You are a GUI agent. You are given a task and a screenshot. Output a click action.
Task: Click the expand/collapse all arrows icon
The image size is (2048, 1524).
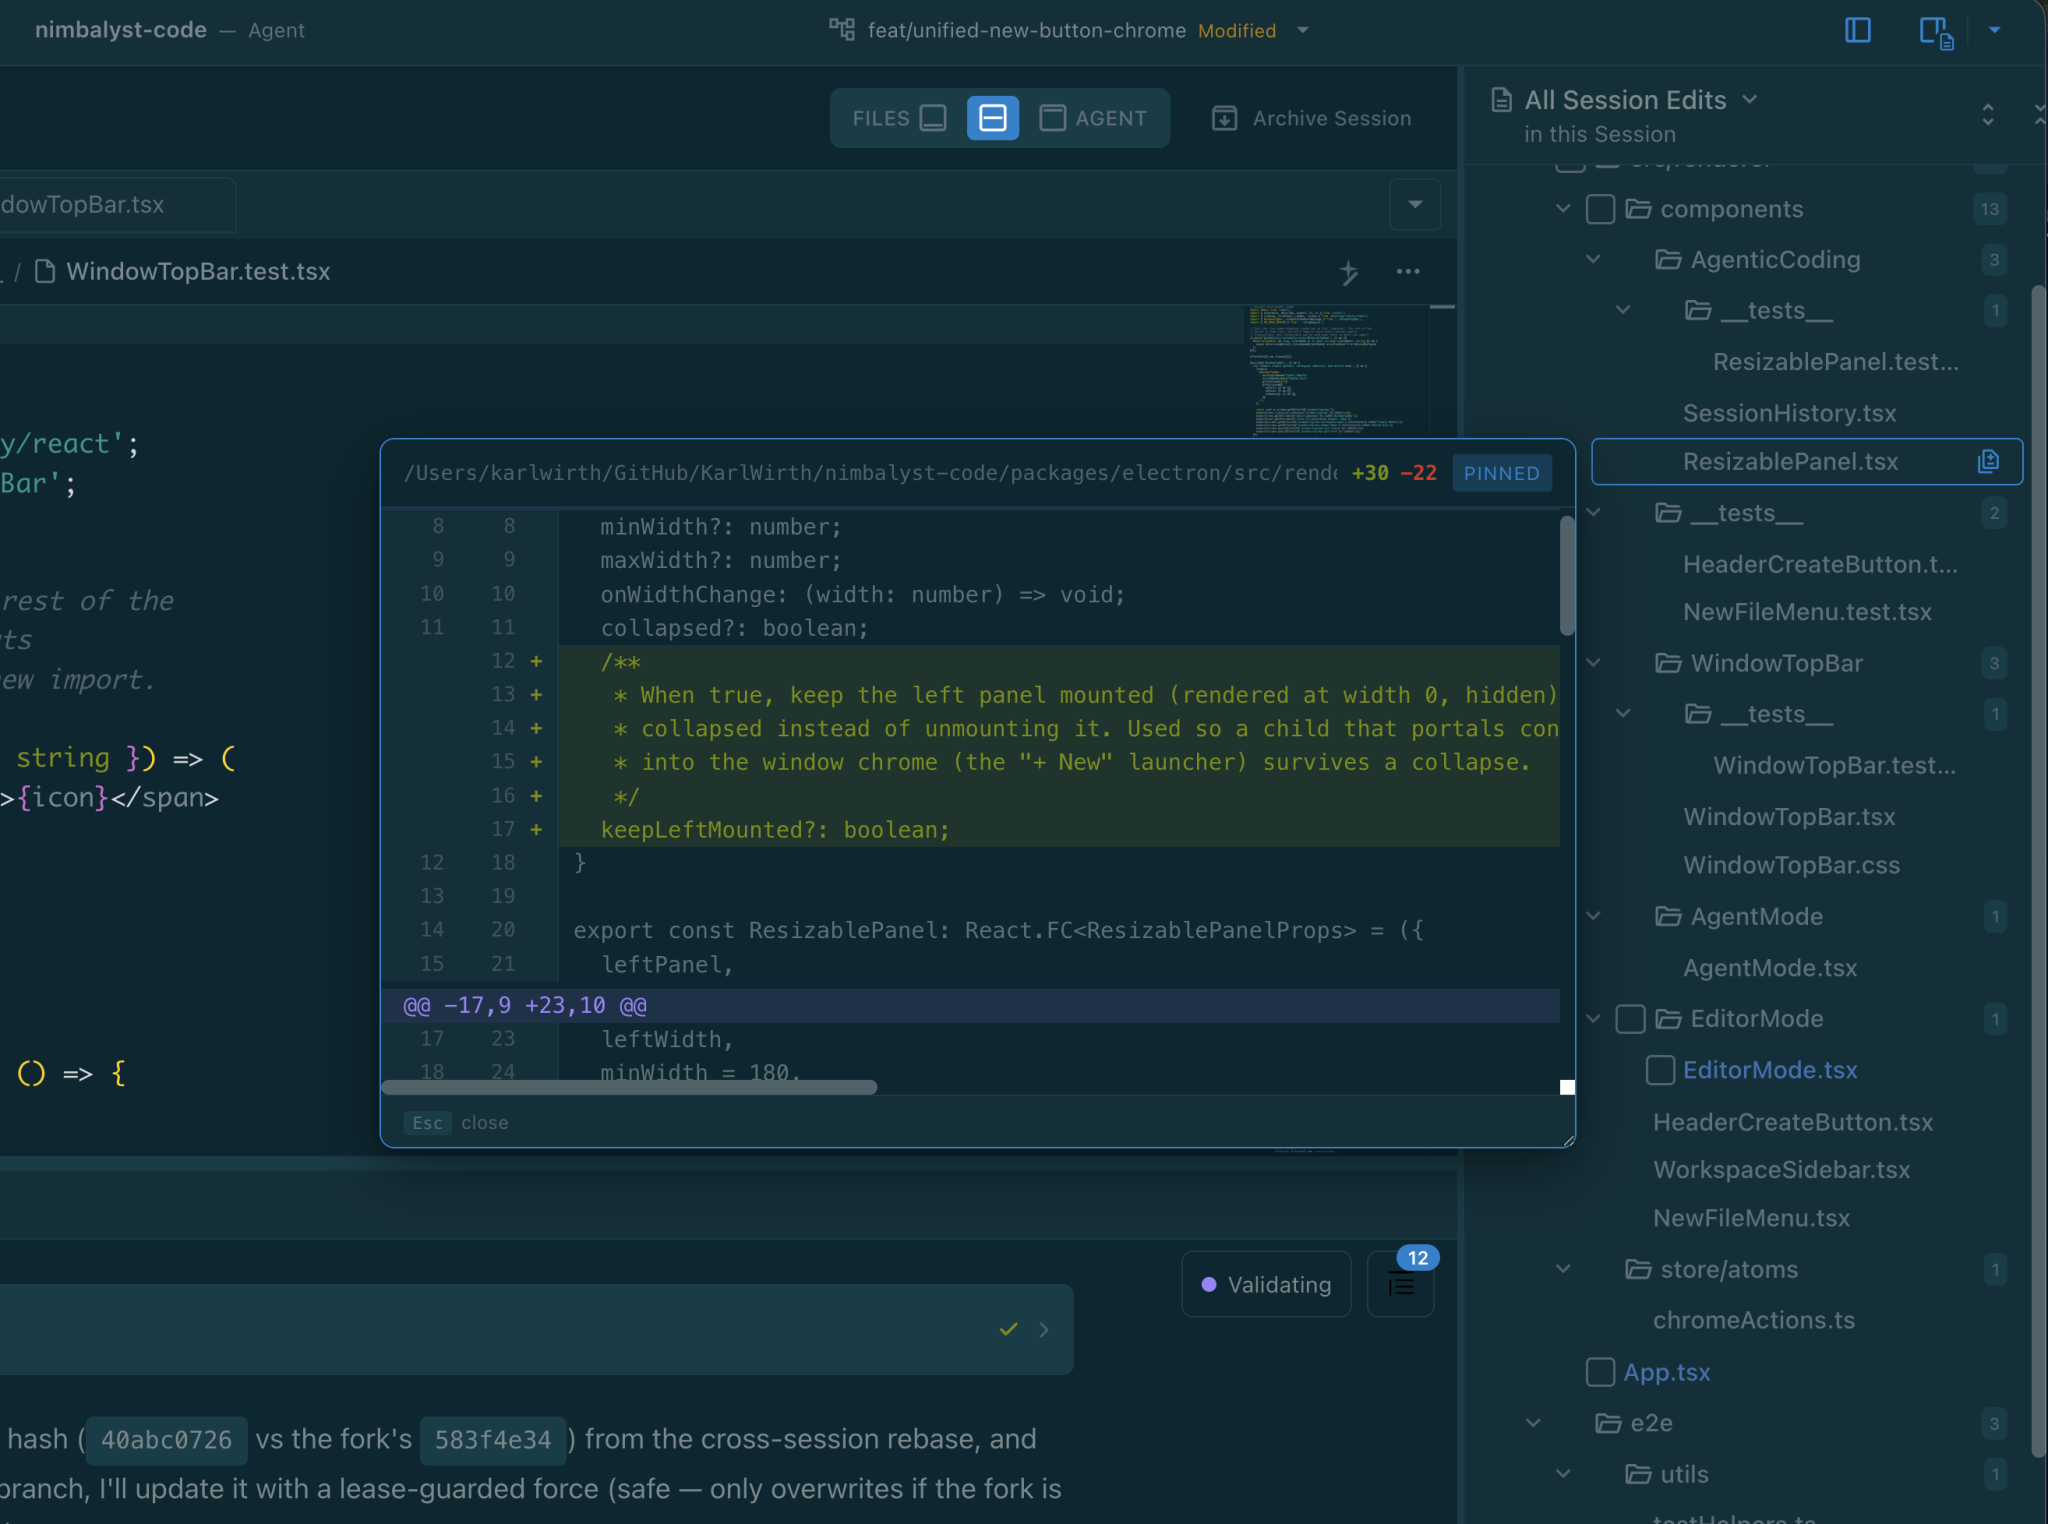coord(1988,115)
